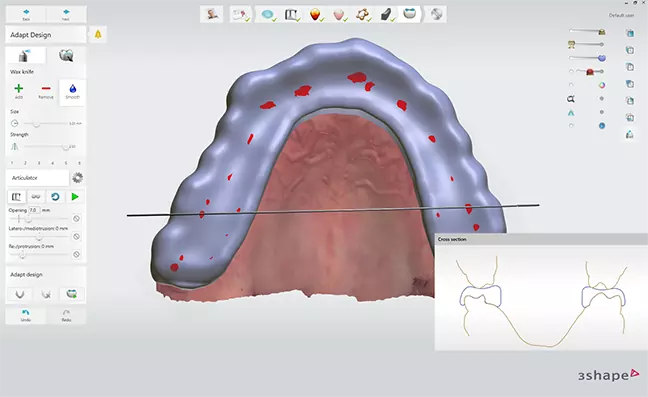Reset the Latero-/mediotrusion slider

tap(76, 237)
